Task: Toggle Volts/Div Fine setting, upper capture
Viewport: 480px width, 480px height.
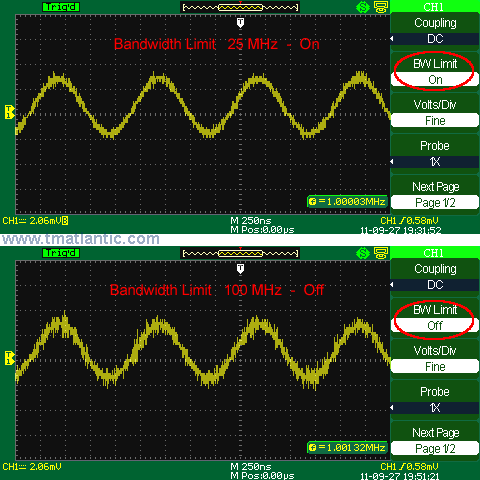Action: click(x=435, y=121)
